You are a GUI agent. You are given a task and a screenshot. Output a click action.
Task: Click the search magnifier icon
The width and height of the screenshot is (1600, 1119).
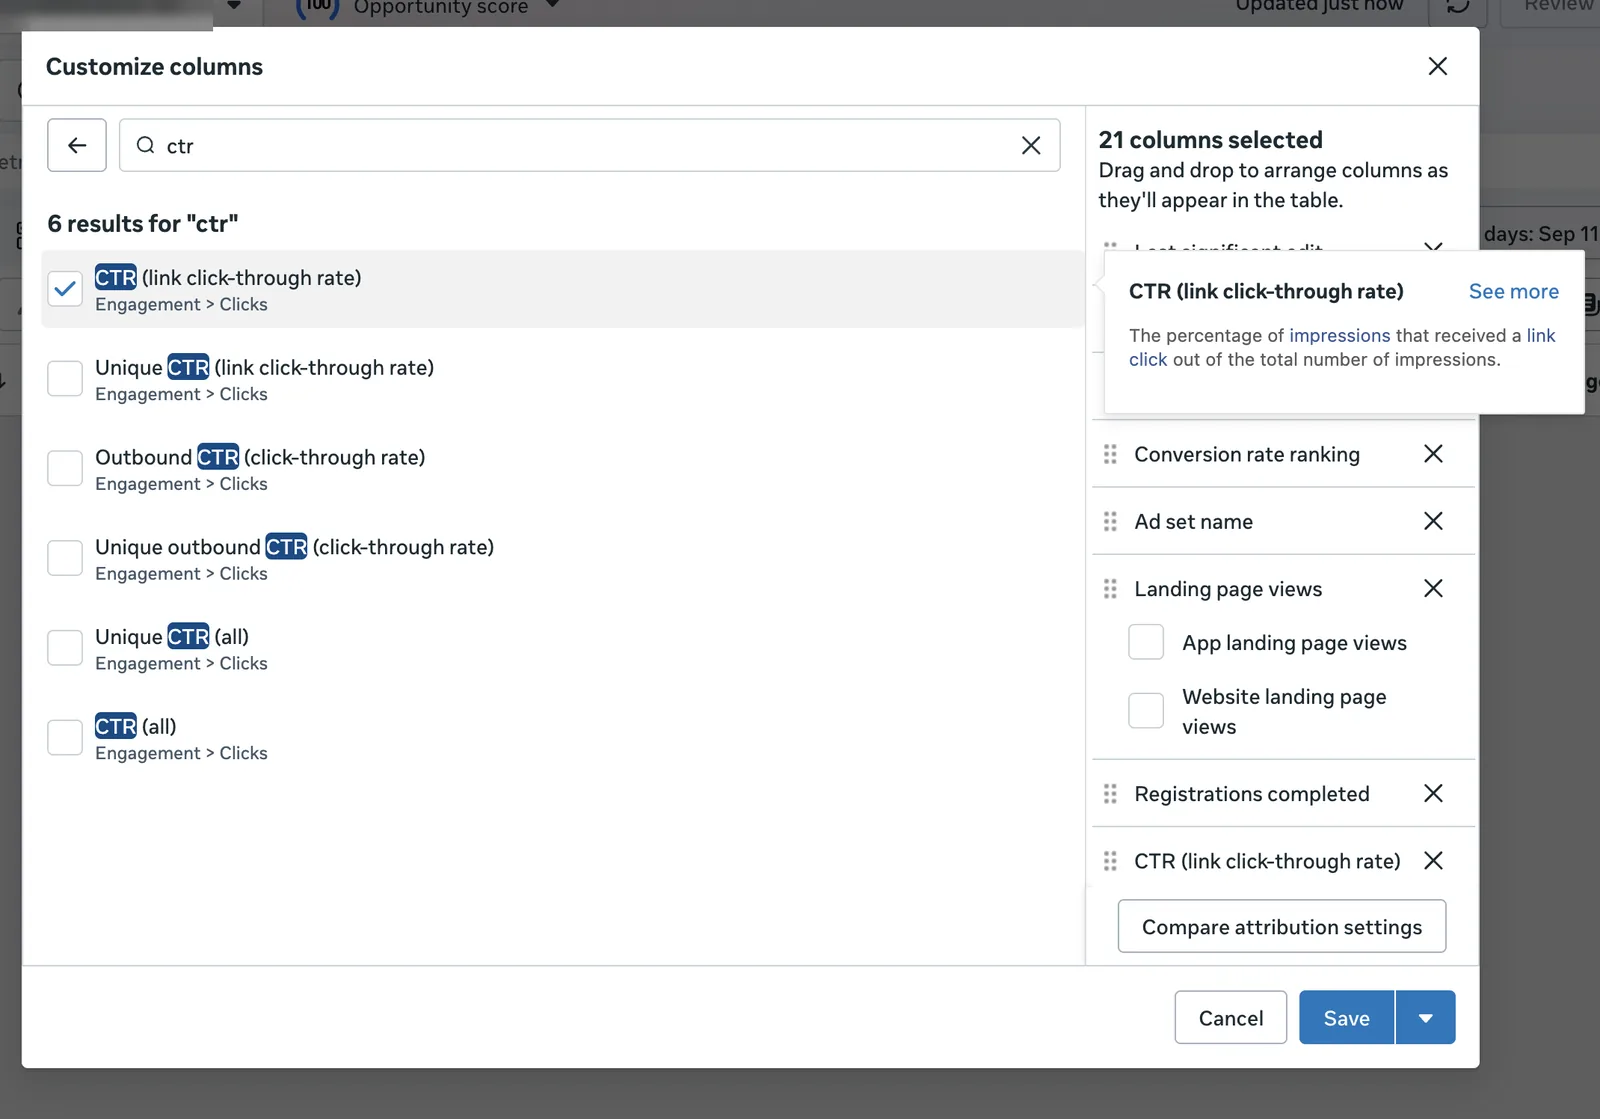(x=146, y=146)
